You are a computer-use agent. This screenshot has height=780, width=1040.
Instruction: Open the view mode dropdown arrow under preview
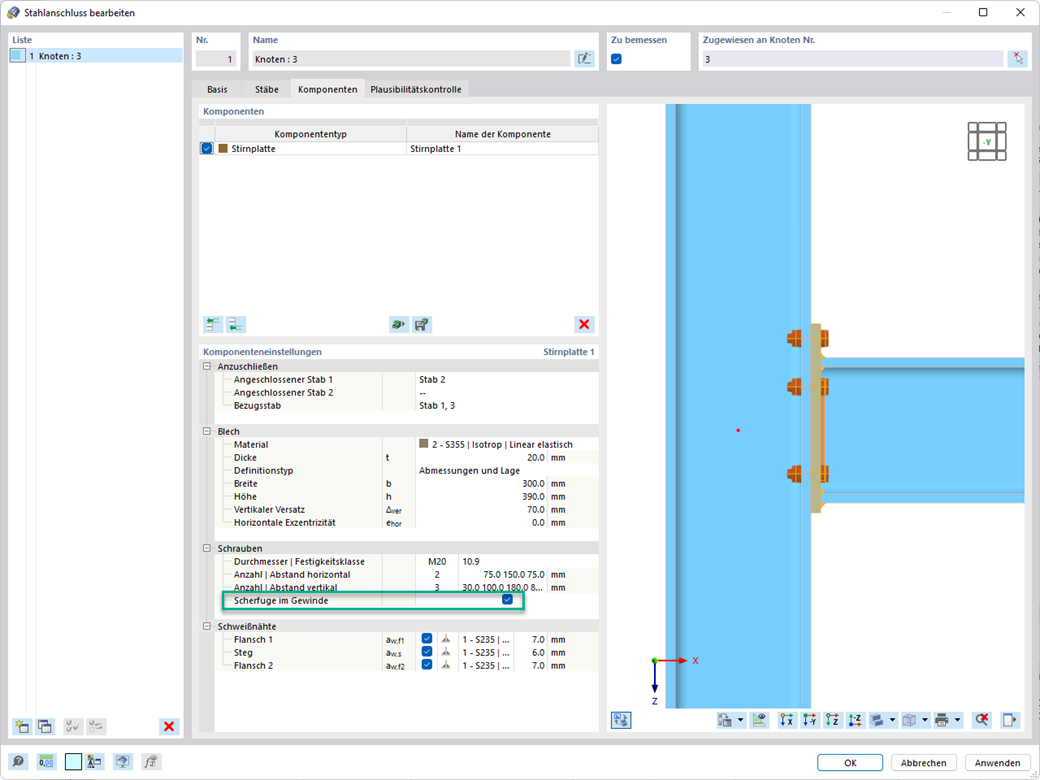(740, 720)
